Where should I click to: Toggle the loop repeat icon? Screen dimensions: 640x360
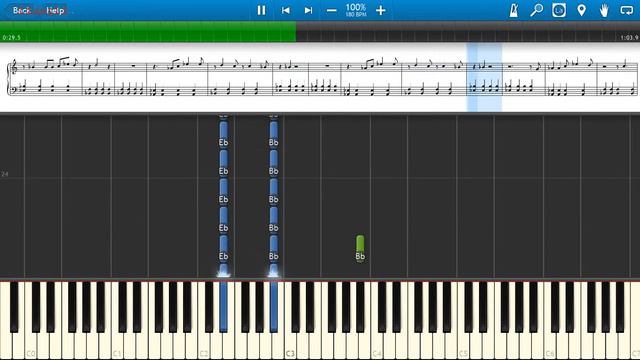pos(627,10)
